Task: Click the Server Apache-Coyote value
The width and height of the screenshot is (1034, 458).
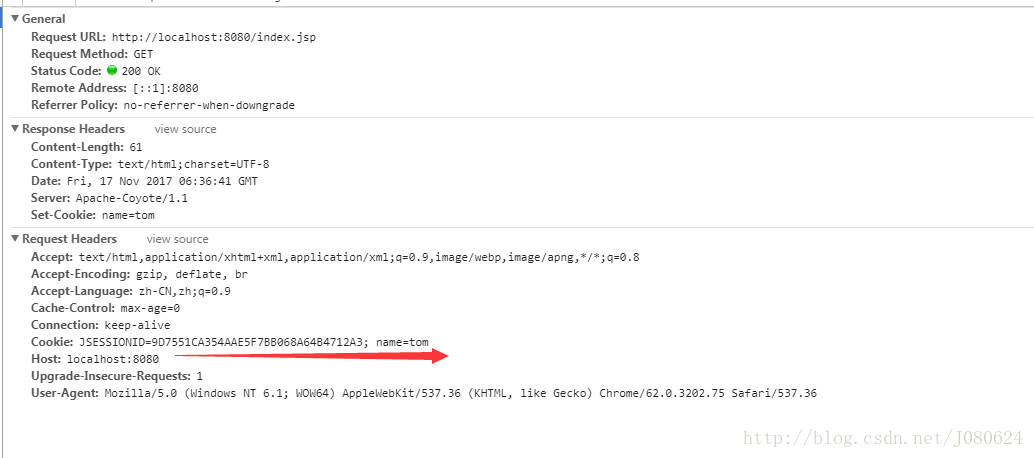Action: [x=132, y=198]
